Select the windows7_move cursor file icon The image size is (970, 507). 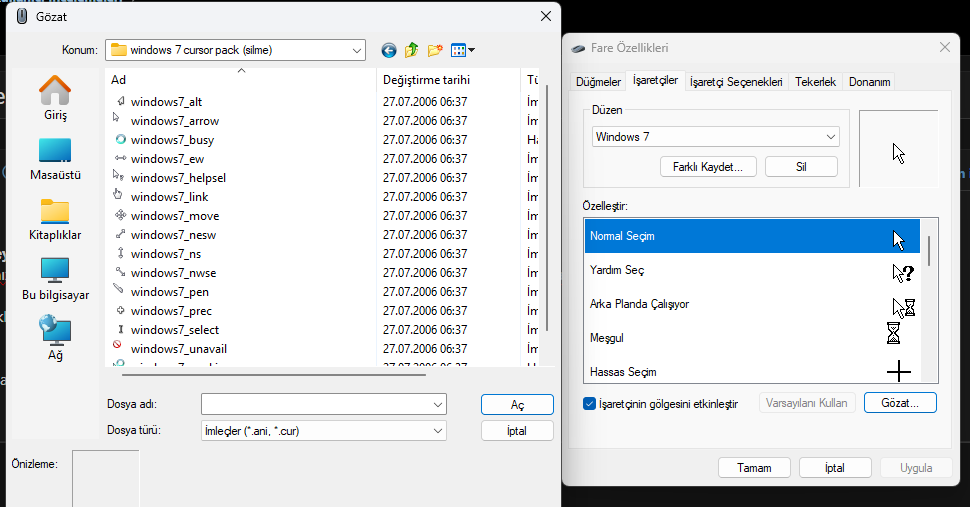point(120,215)
